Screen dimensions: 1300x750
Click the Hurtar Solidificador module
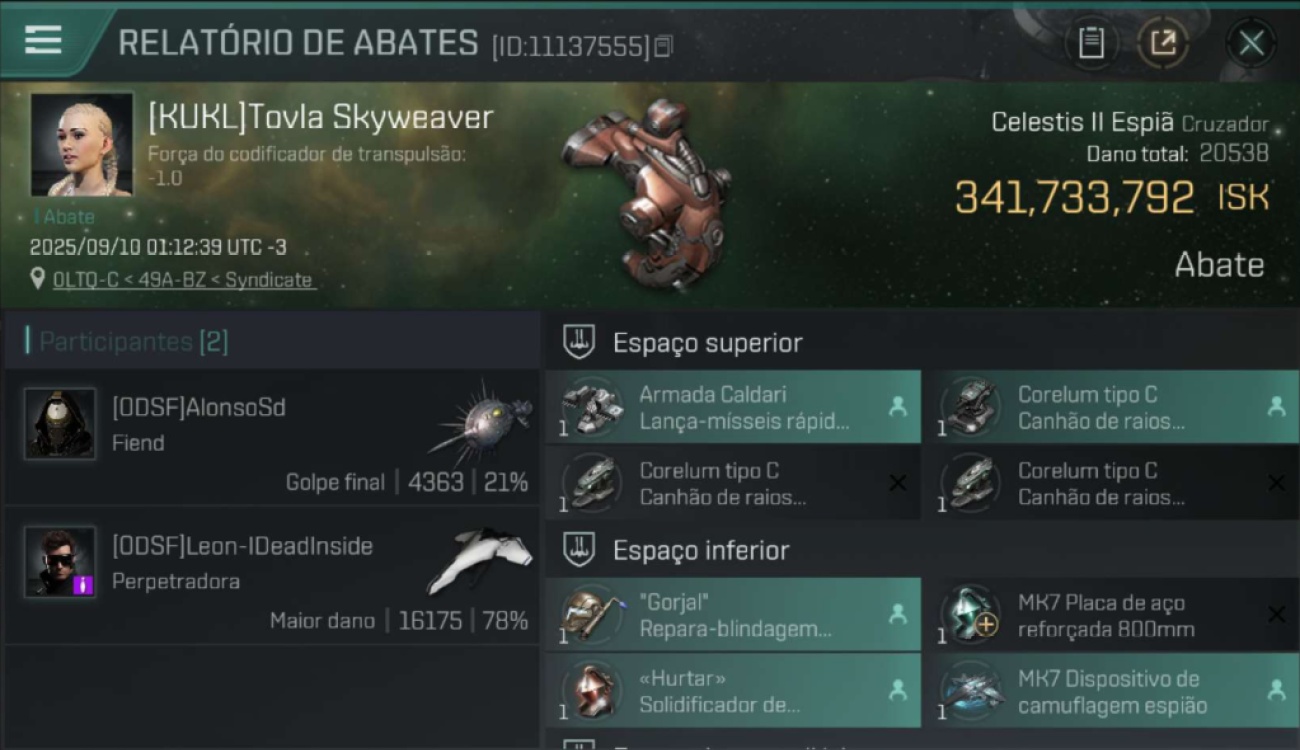[x=733, y=691]
